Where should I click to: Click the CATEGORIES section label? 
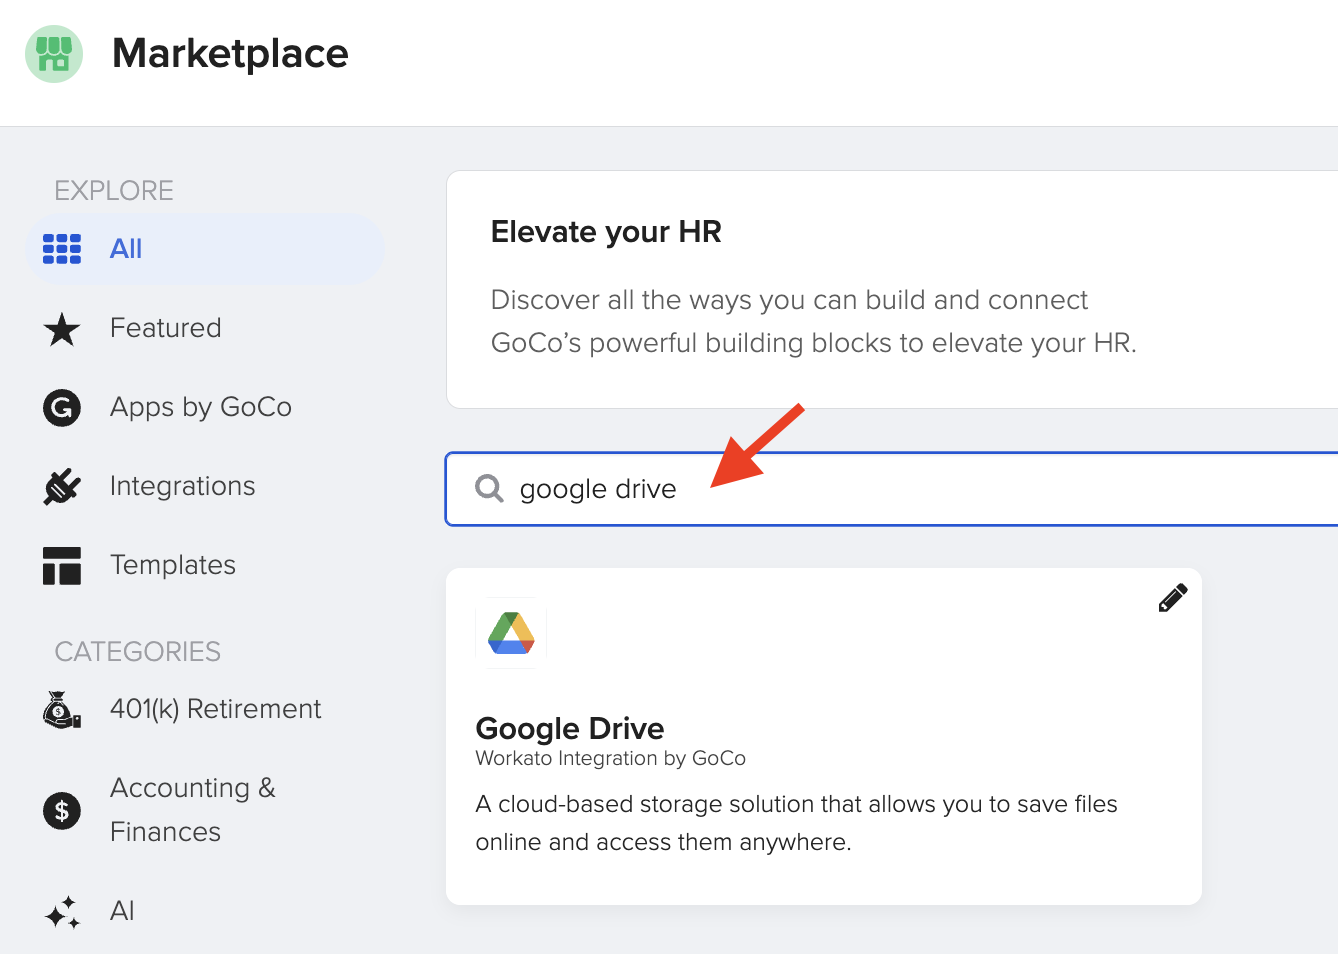click(x=138, y=652)
